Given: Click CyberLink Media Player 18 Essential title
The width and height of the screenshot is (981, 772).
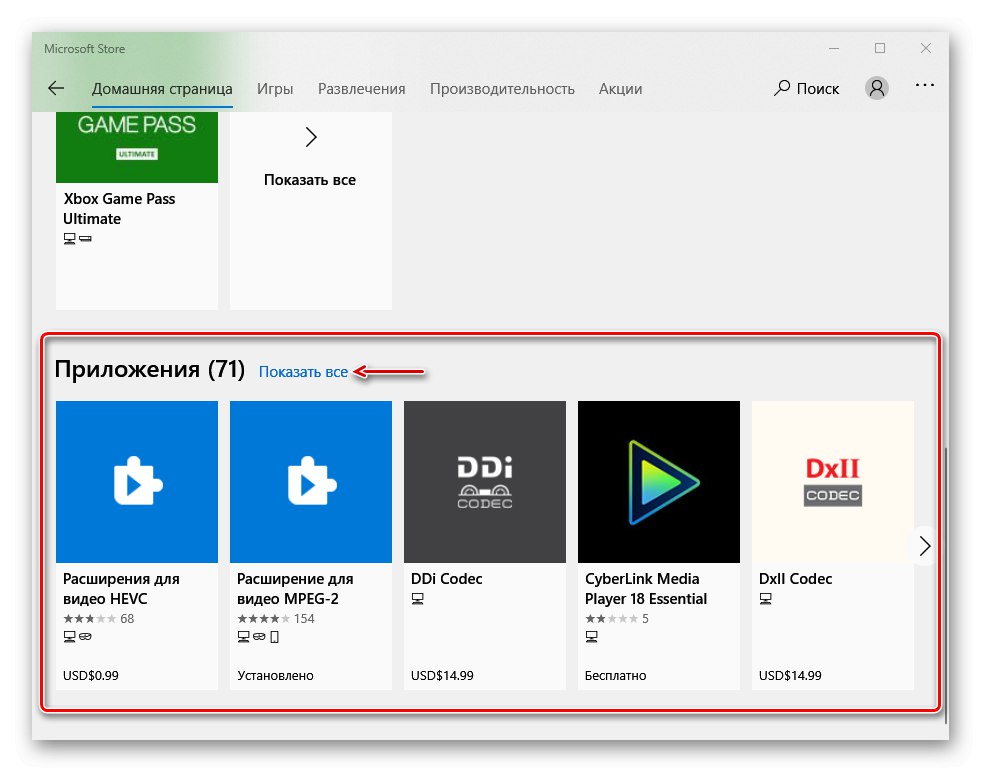Looking at the screenshot, I should (646, 589).
